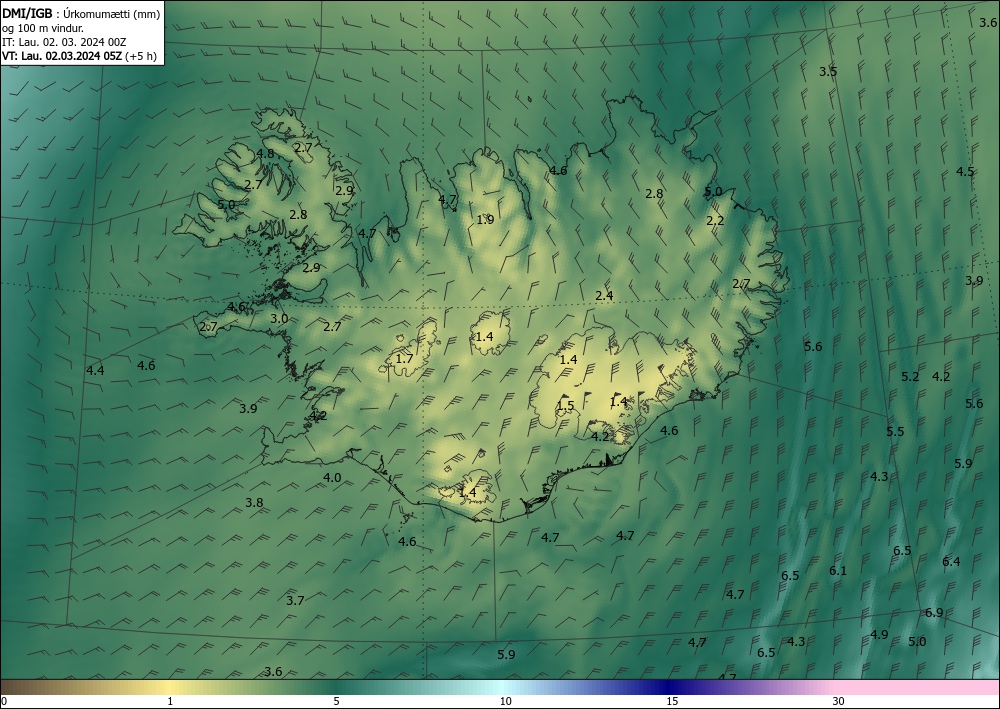The image size is (1000, 709).
Task: Click the 4.4 value off the west coast
Action: tap(95, 370)
